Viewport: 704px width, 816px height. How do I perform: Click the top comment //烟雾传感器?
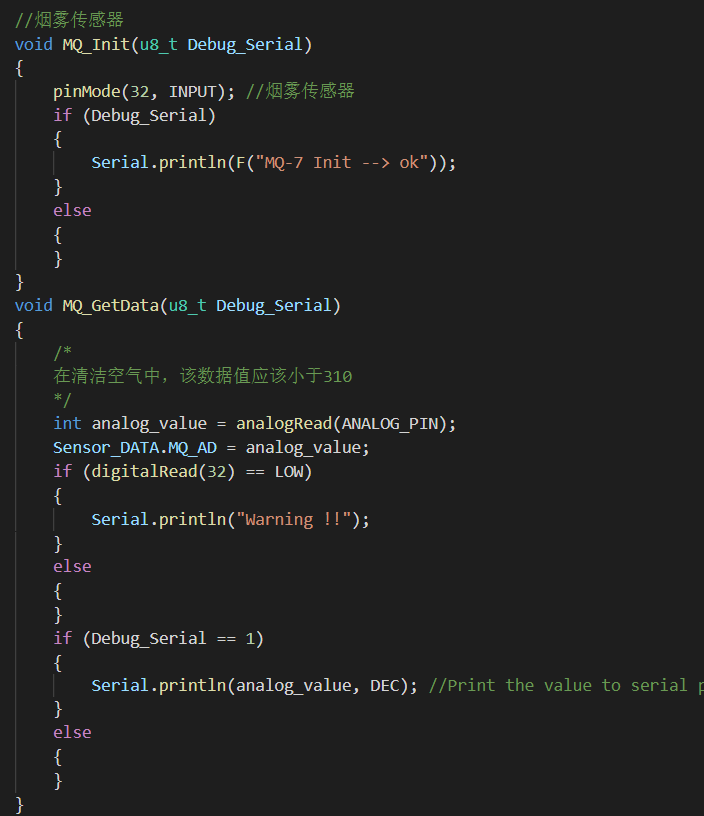pos(69,20)
